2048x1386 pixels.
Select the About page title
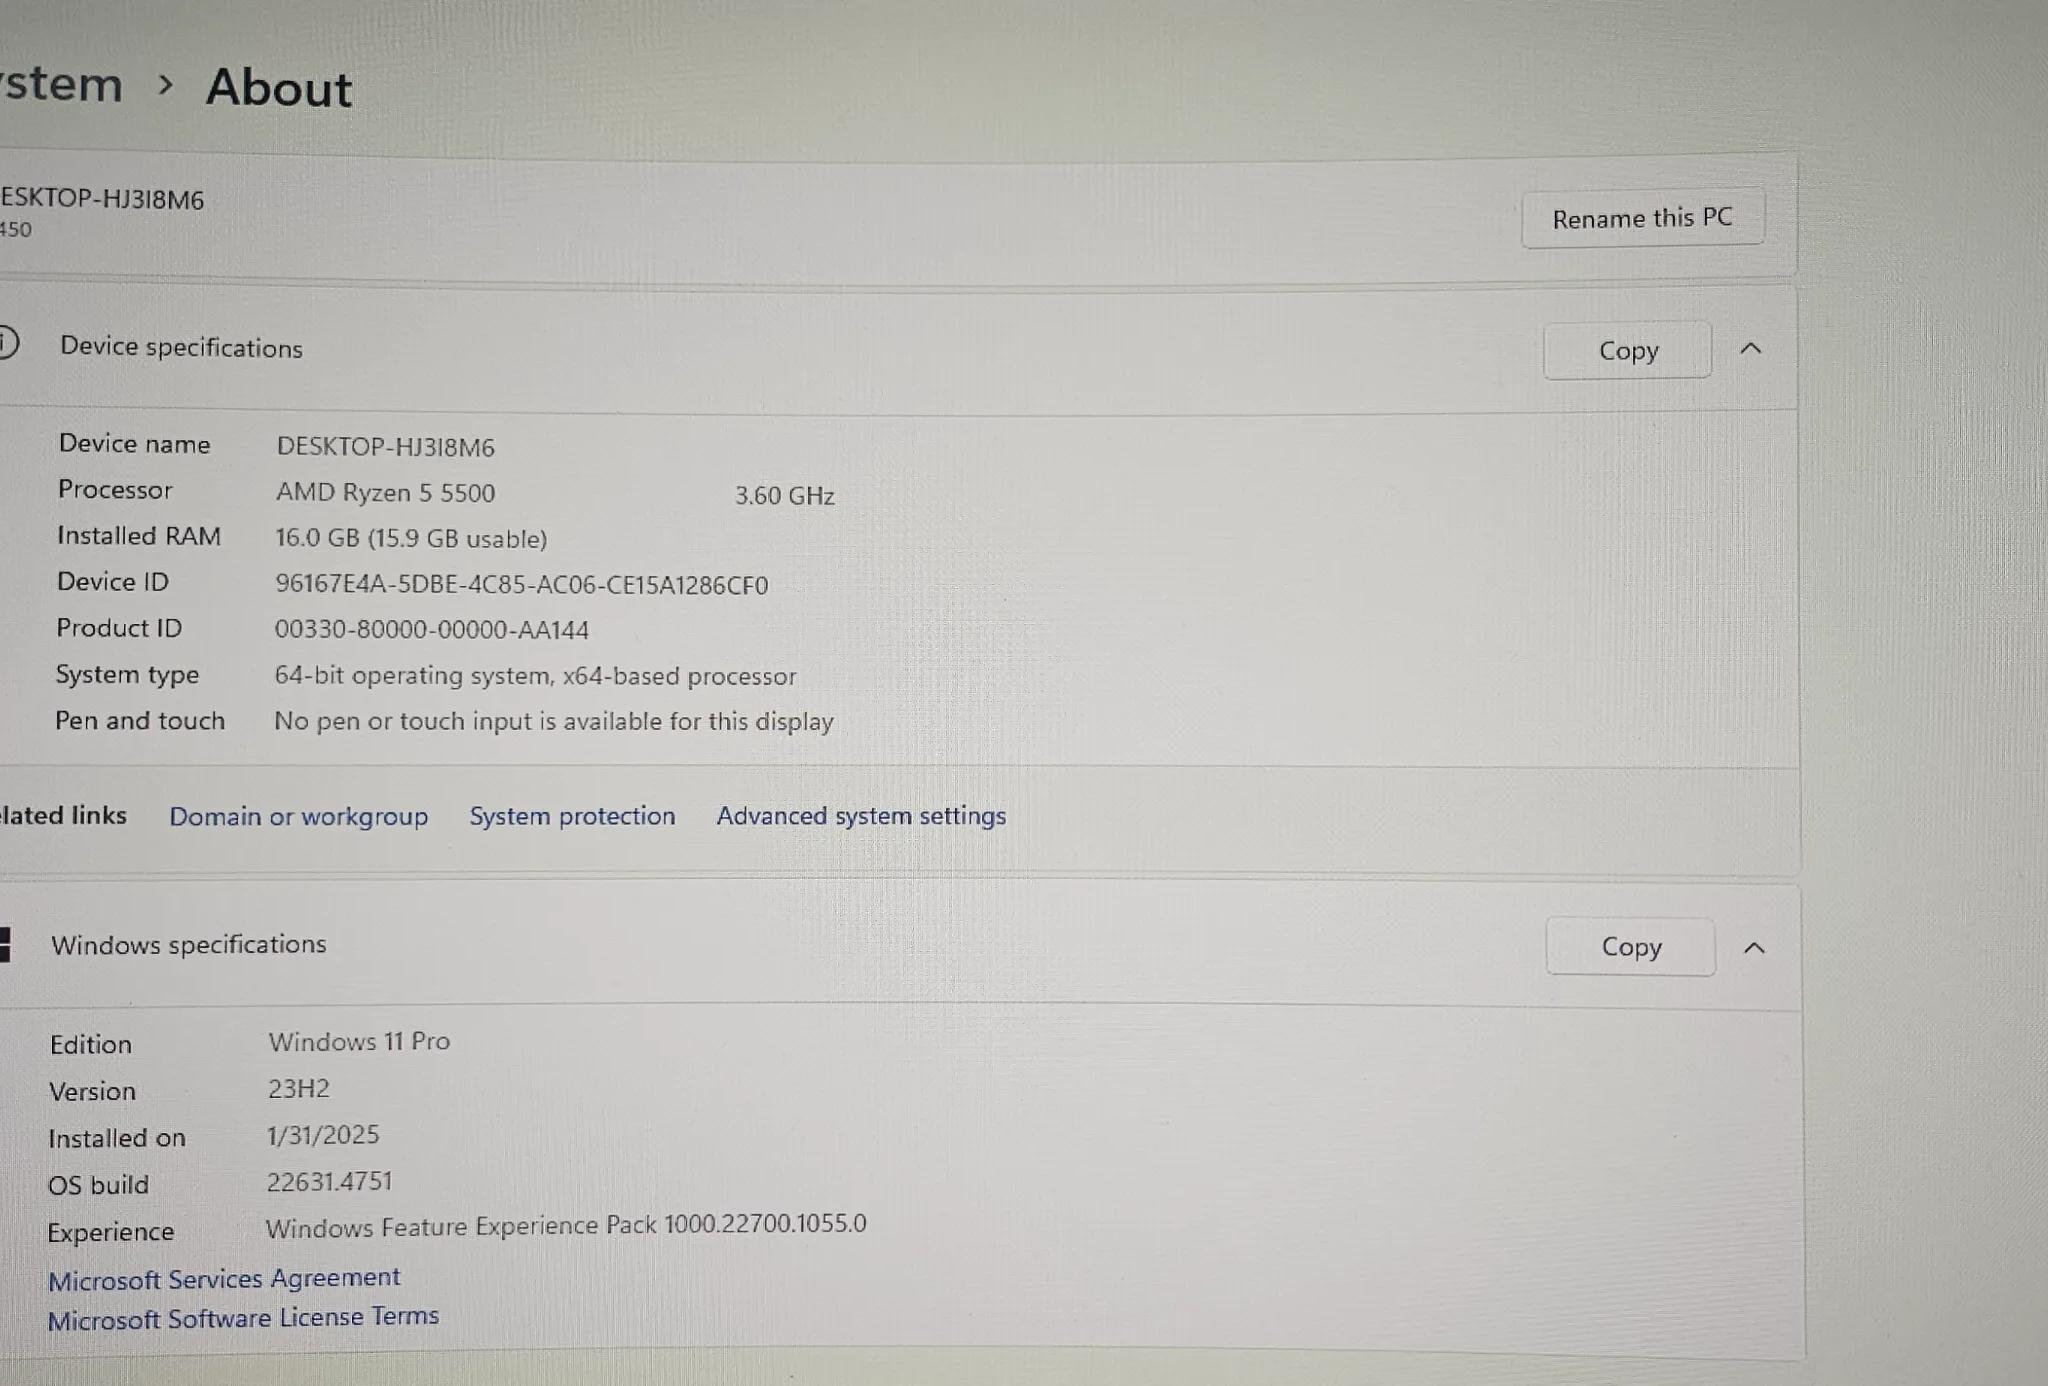click(x=279, y=87)
